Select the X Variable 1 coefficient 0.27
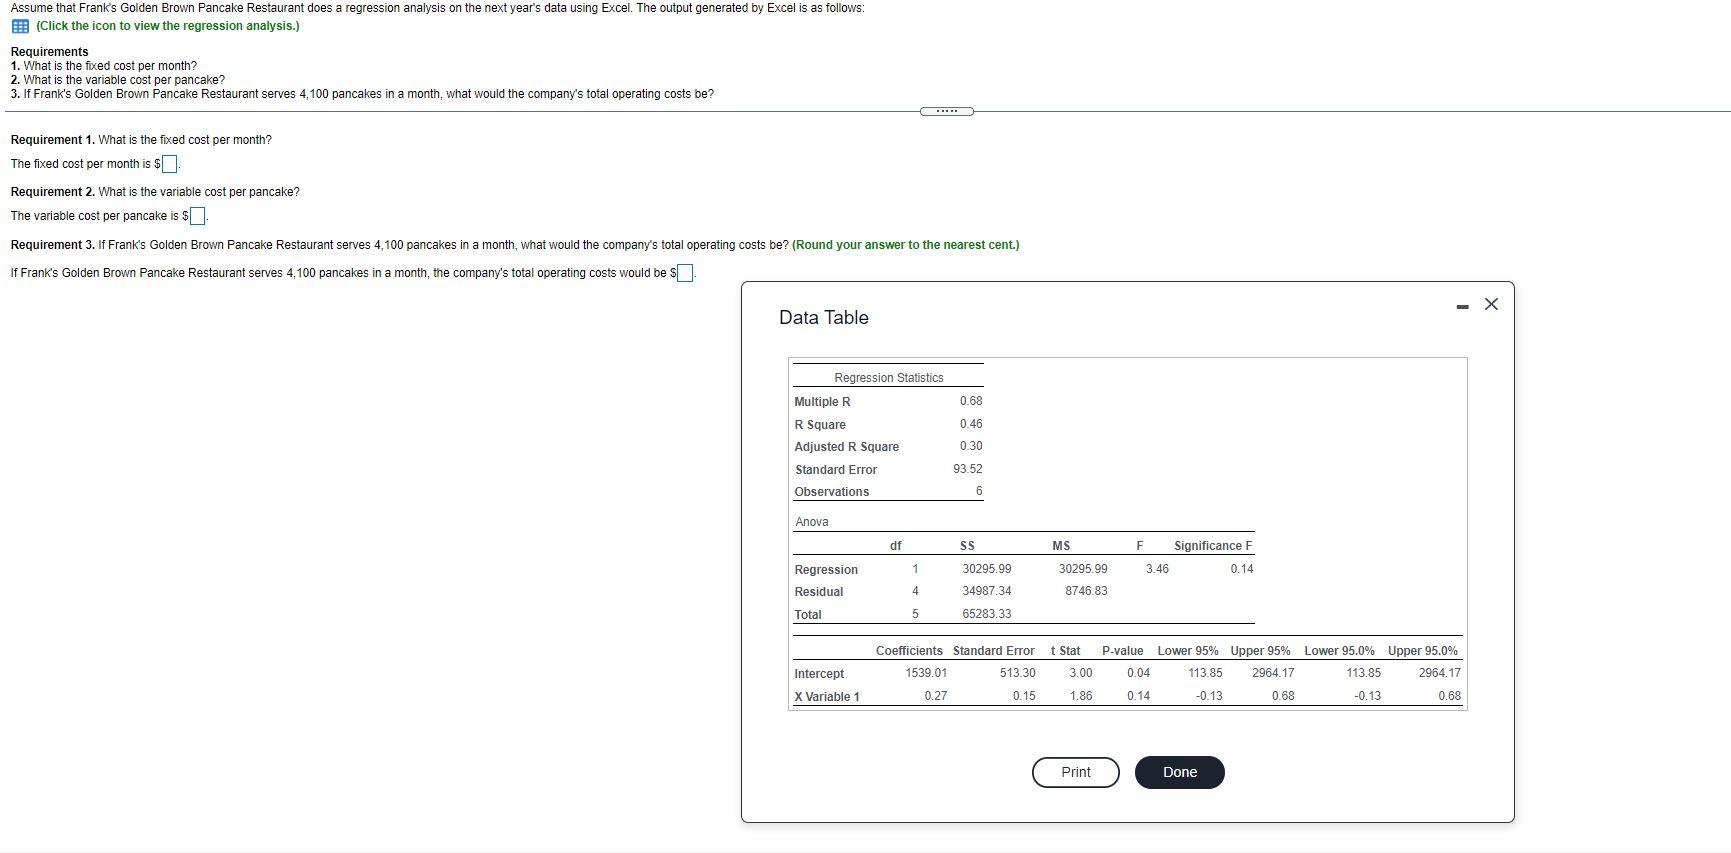Screen dimensions: 1731x853 (x=936, y=696)
